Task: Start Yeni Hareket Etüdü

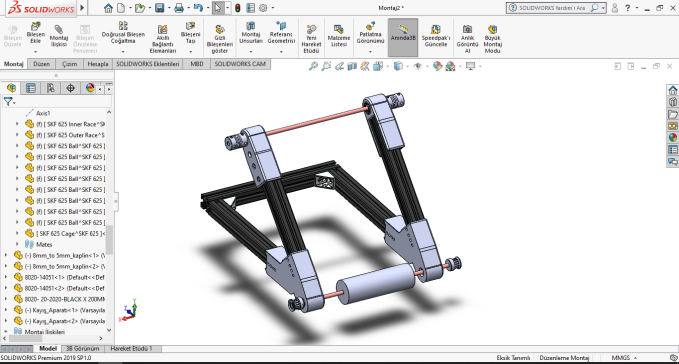Action: [311, 39]
